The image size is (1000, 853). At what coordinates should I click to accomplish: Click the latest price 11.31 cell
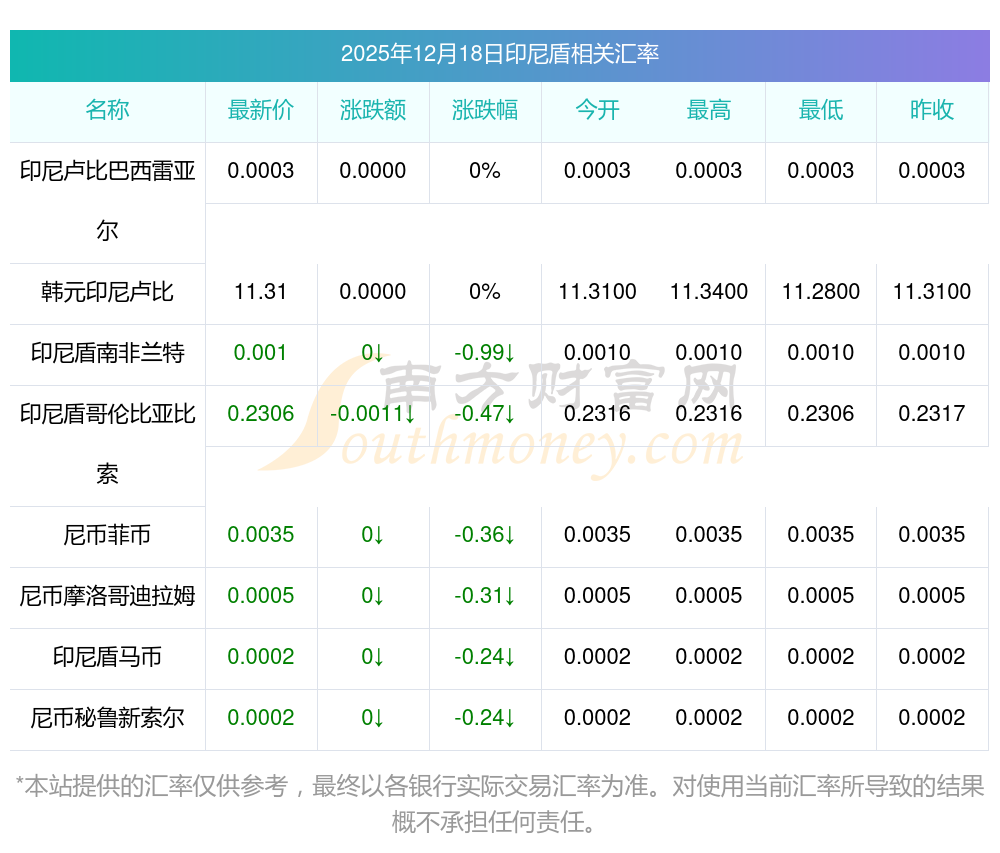coord(261,292)
